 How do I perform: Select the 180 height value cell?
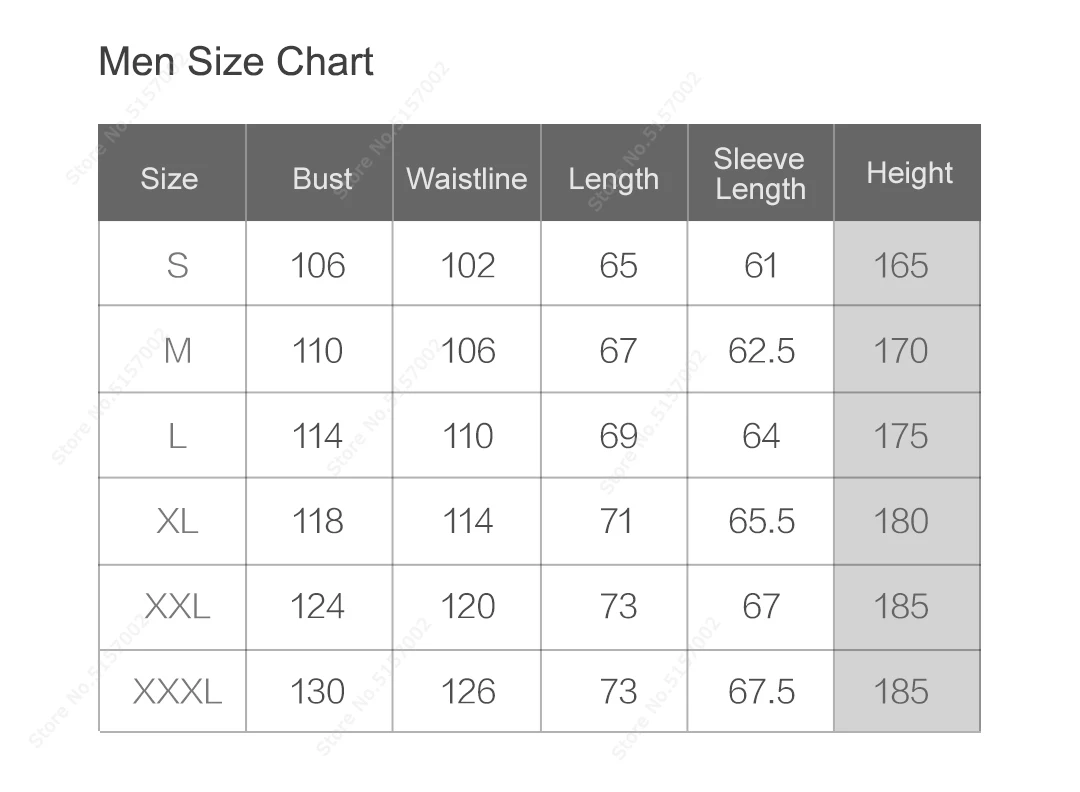[x=901, y=521]
